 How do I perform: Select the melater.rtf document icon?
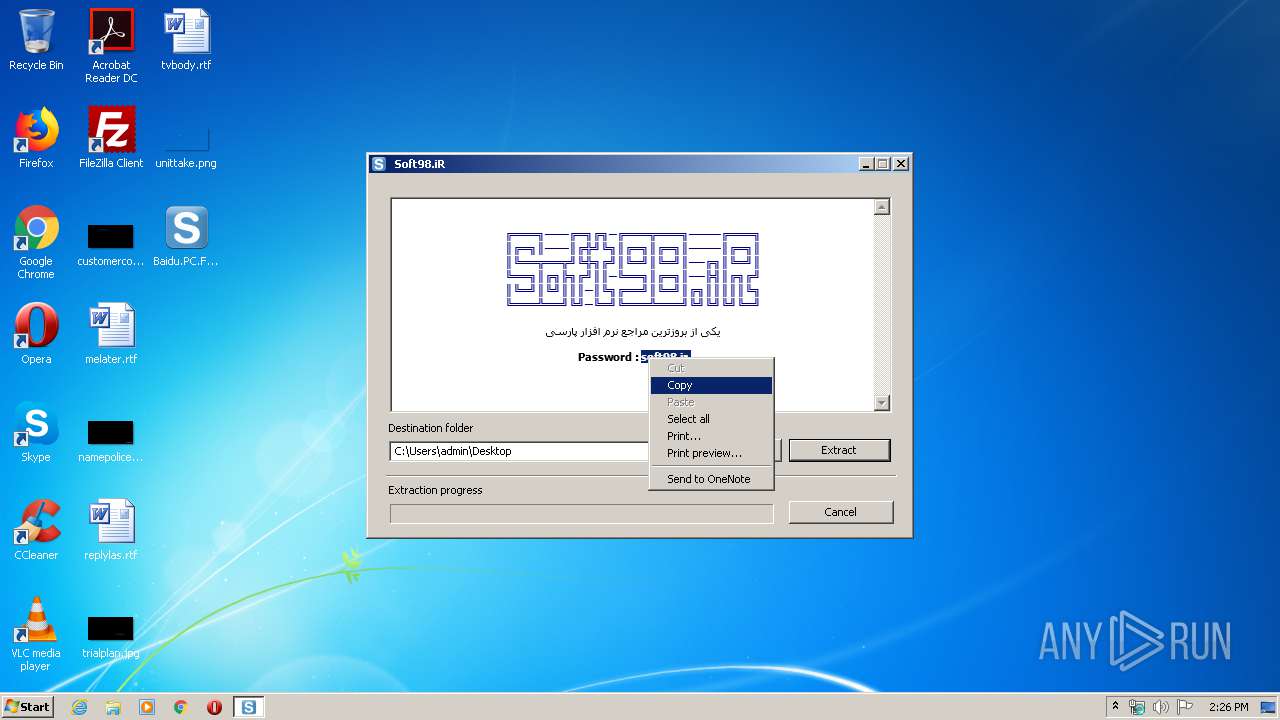point(111,334)
